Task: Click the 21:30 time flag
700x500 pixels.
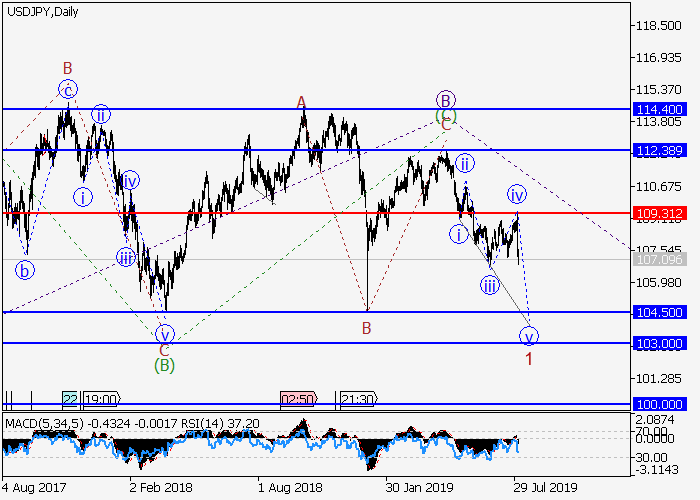Action: tap(357, 397)
